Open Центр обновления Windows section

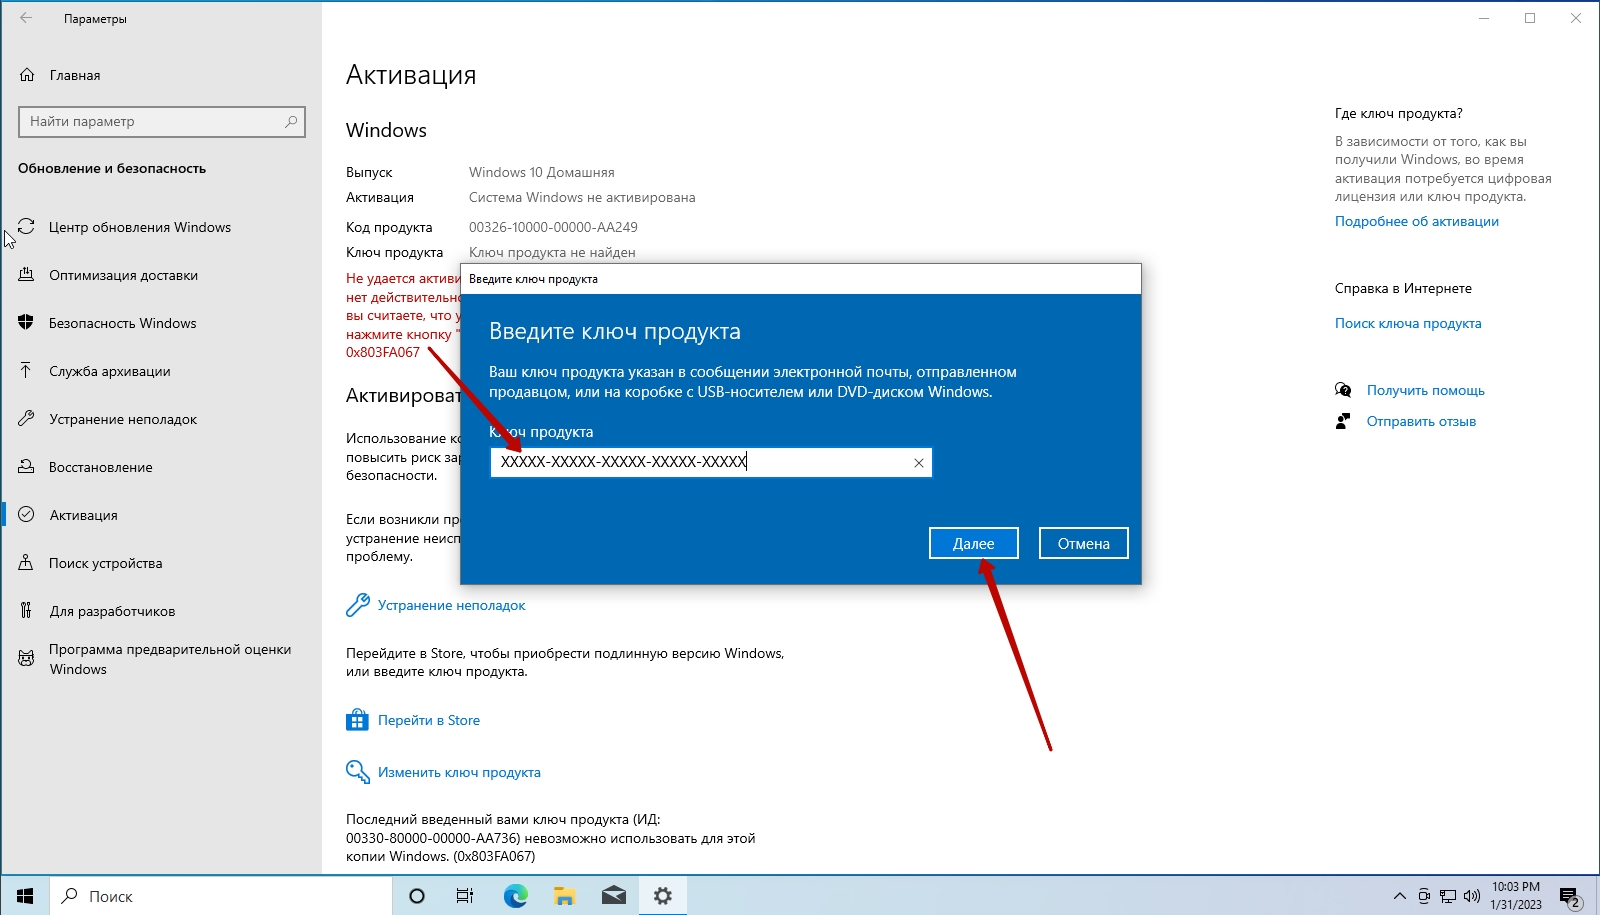[x=140, y=227]
